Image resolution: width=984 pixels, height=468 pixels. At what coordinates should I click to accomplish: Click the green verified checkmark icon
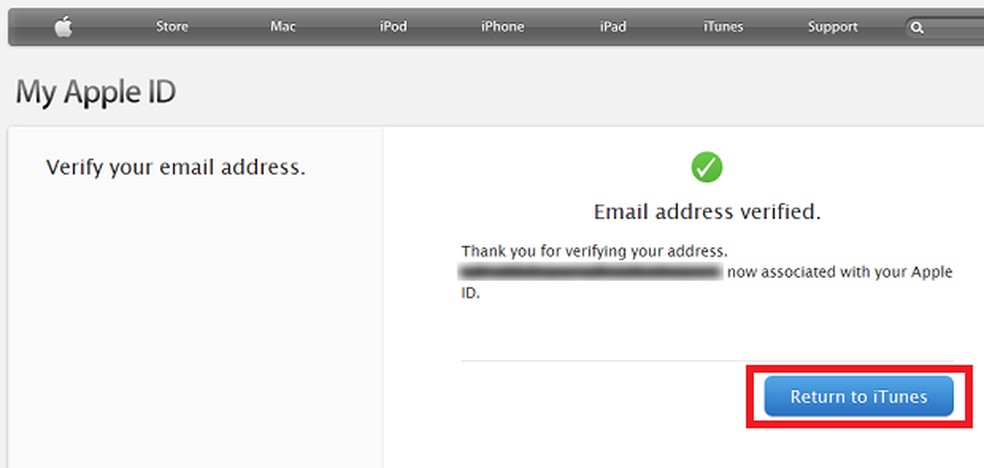pos(707,168)
